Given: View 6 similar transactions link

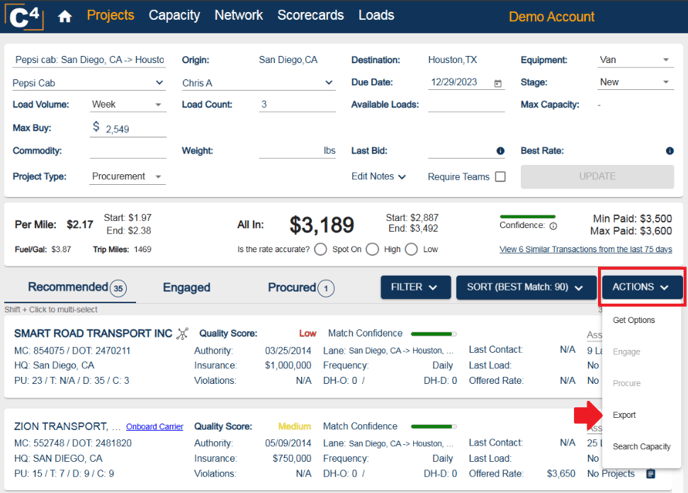Looking at the screenshot, I should coord(585,249).
